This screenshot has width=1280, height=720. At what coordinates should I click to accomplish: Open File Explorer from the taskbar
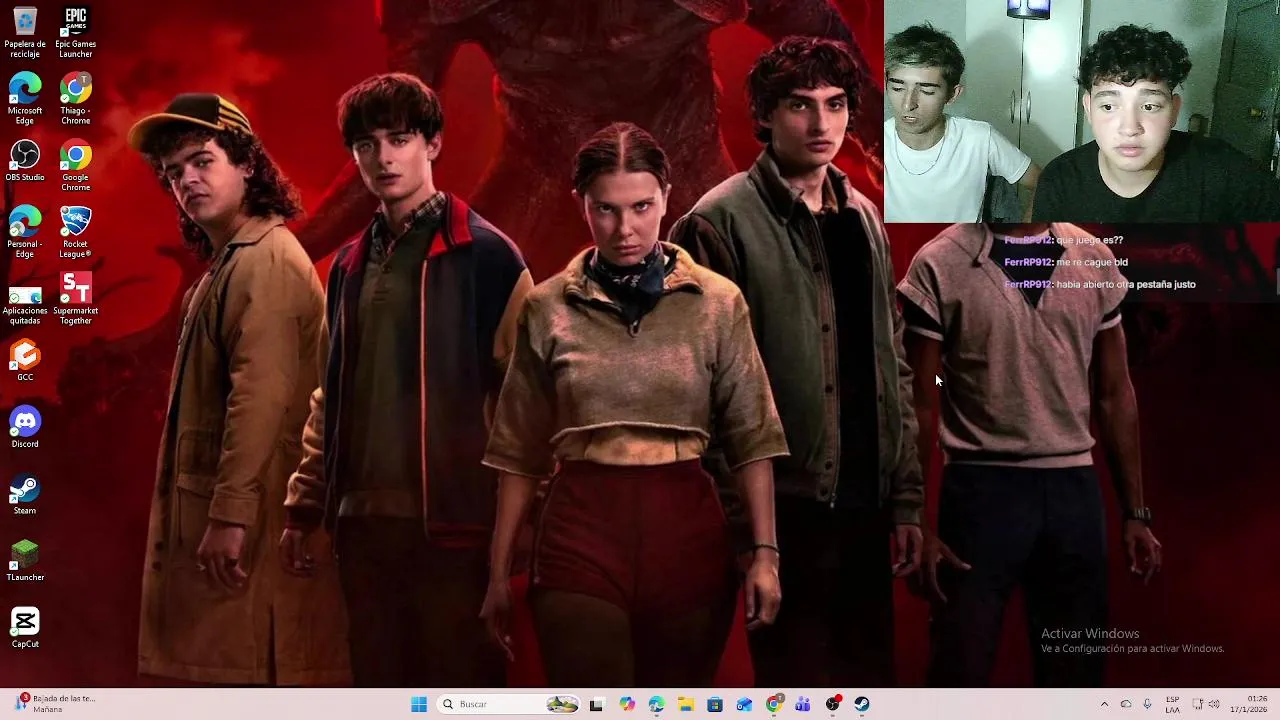coord(686,704)
